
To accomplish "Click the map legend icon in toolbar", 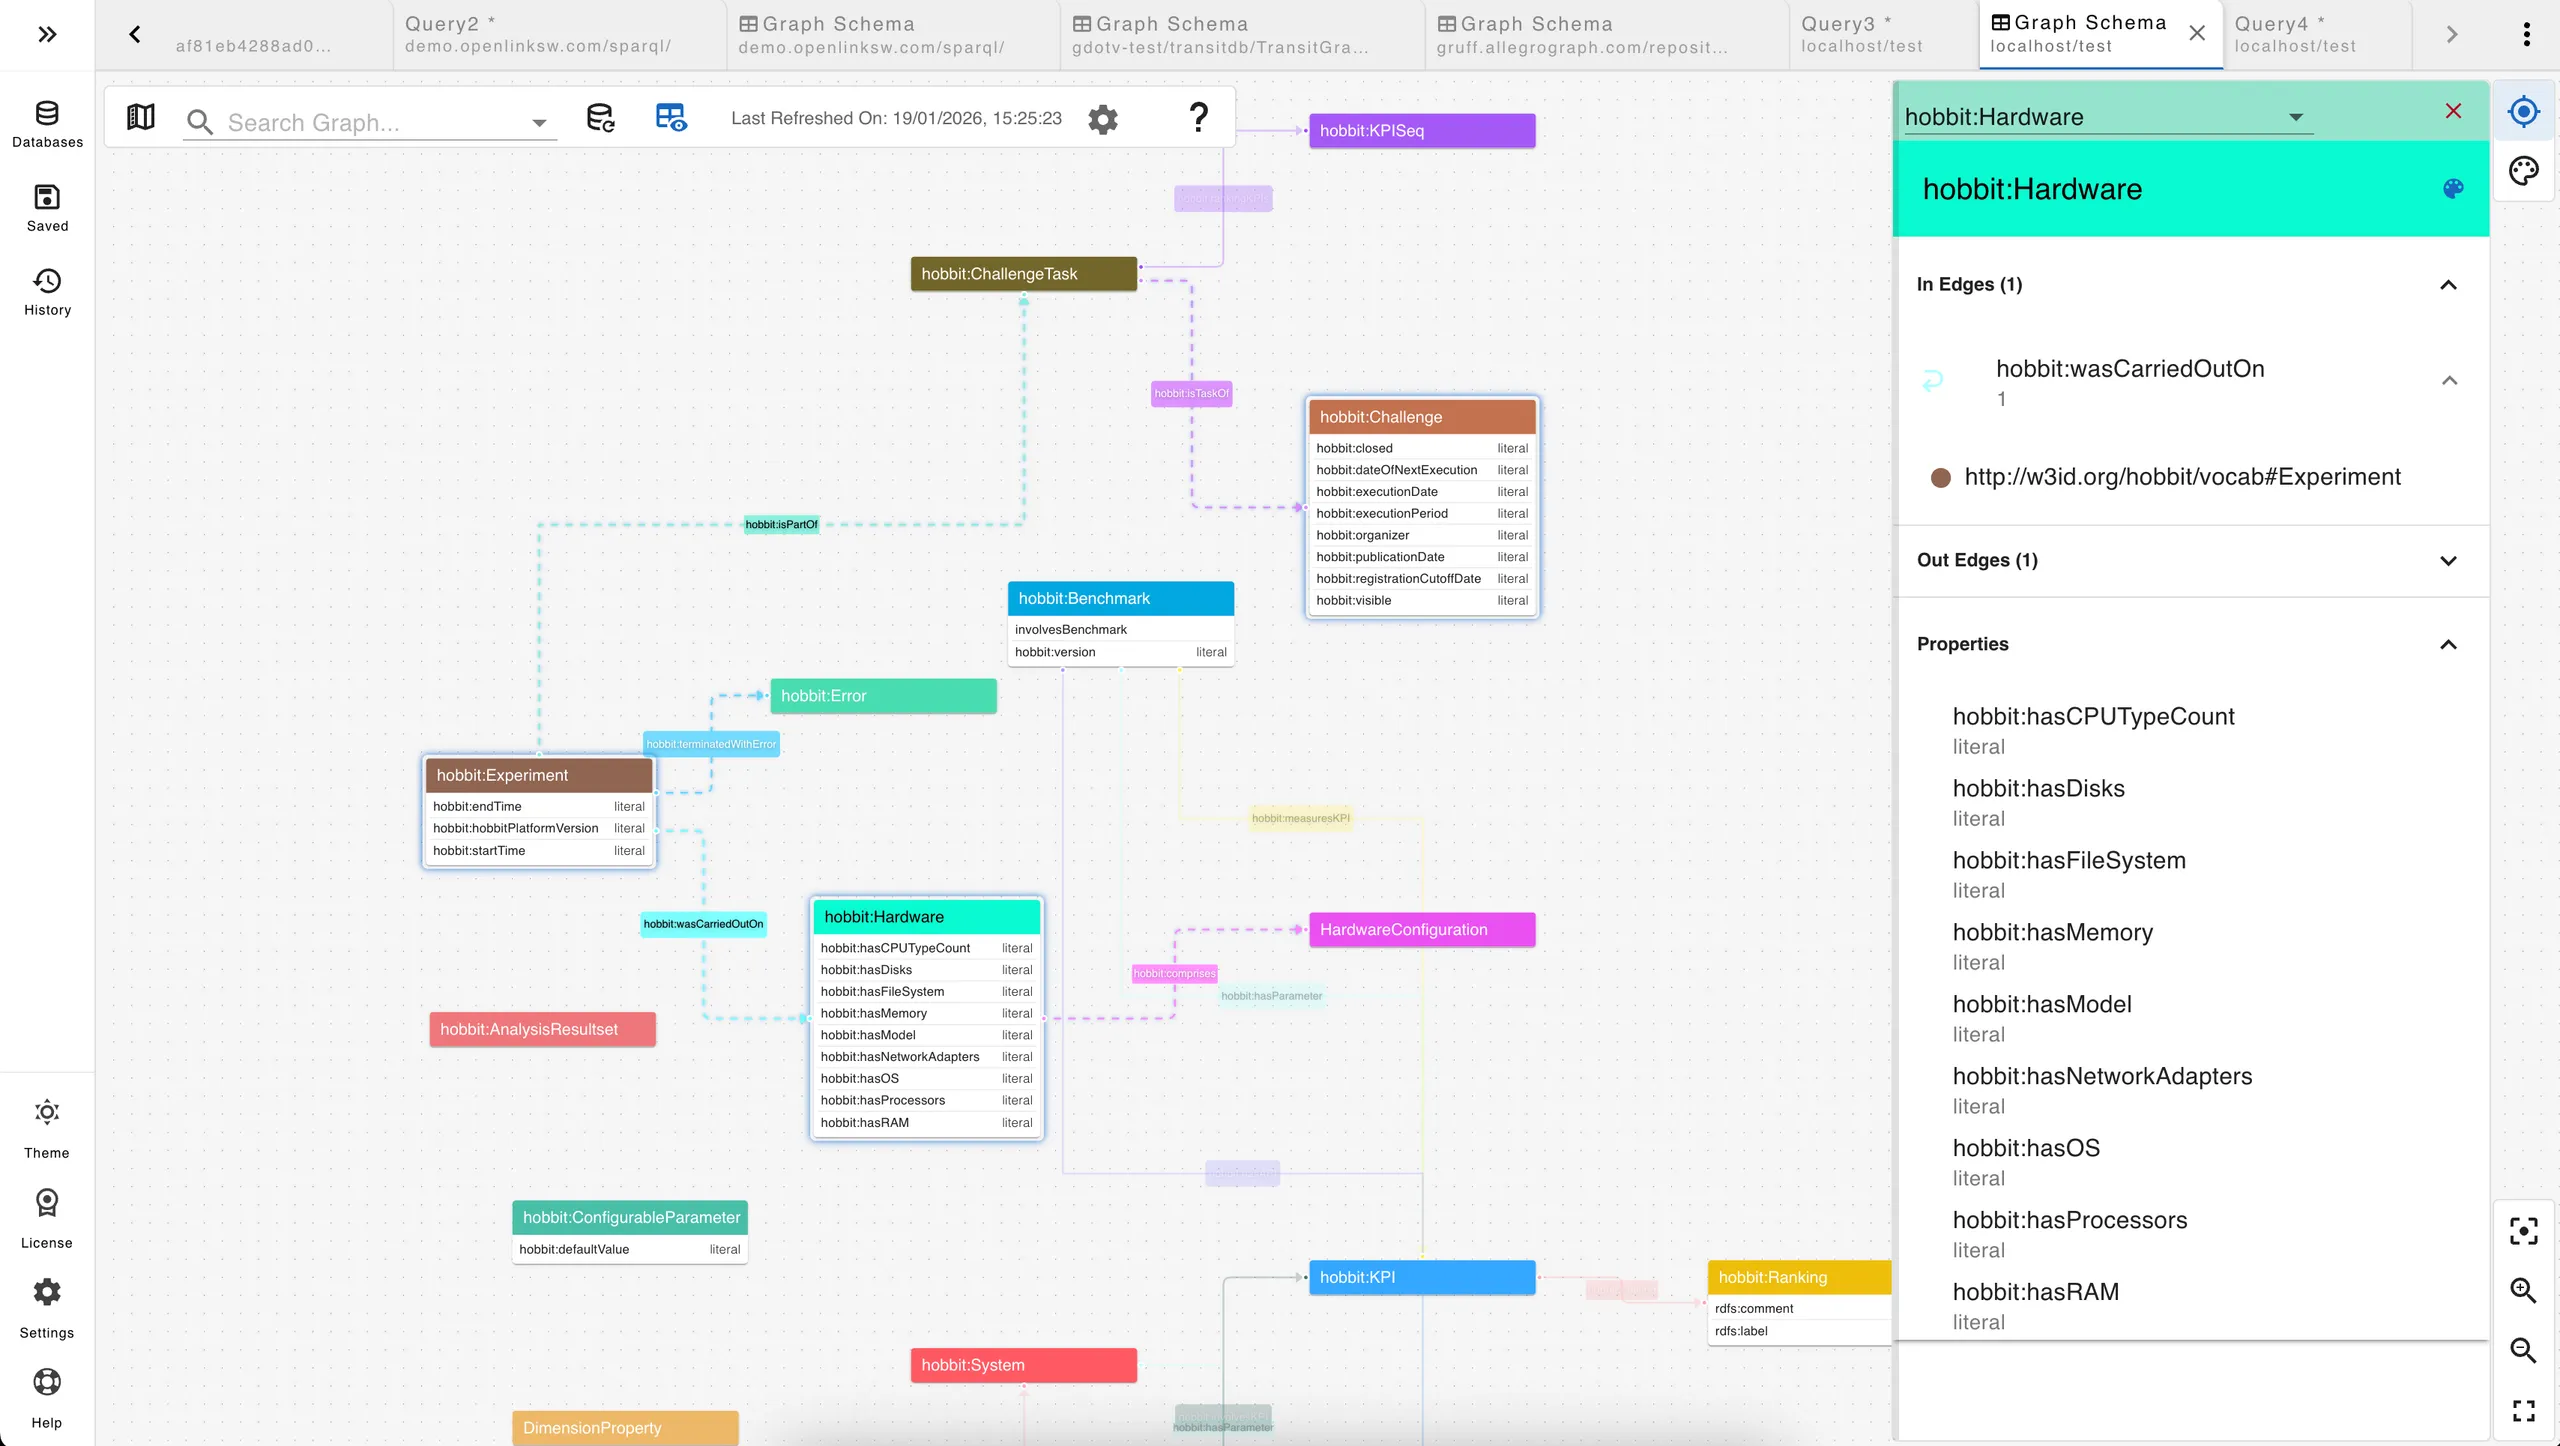I will [x=141, y=118].
